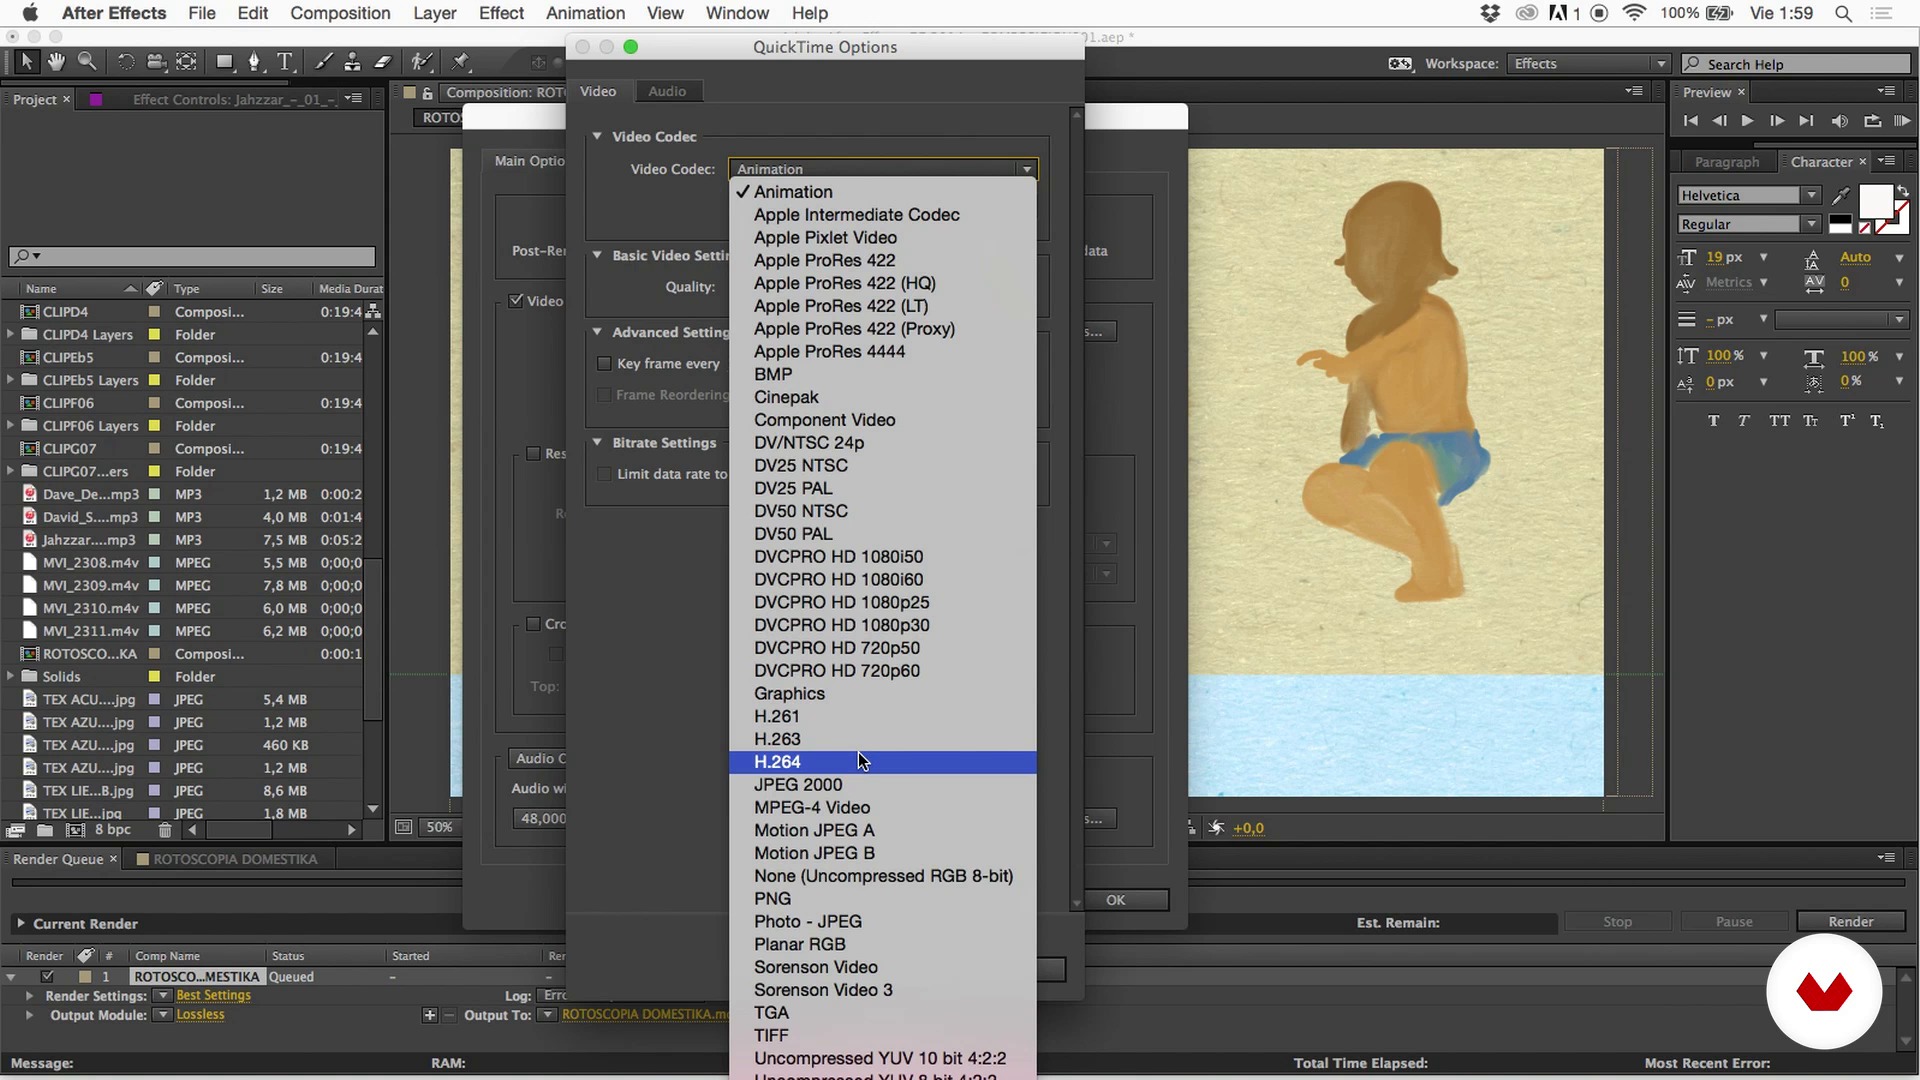Toggle composition viewer lock icon
Image resolution: width=1920 pixels, height=1080 pixels.
point(428,93)
